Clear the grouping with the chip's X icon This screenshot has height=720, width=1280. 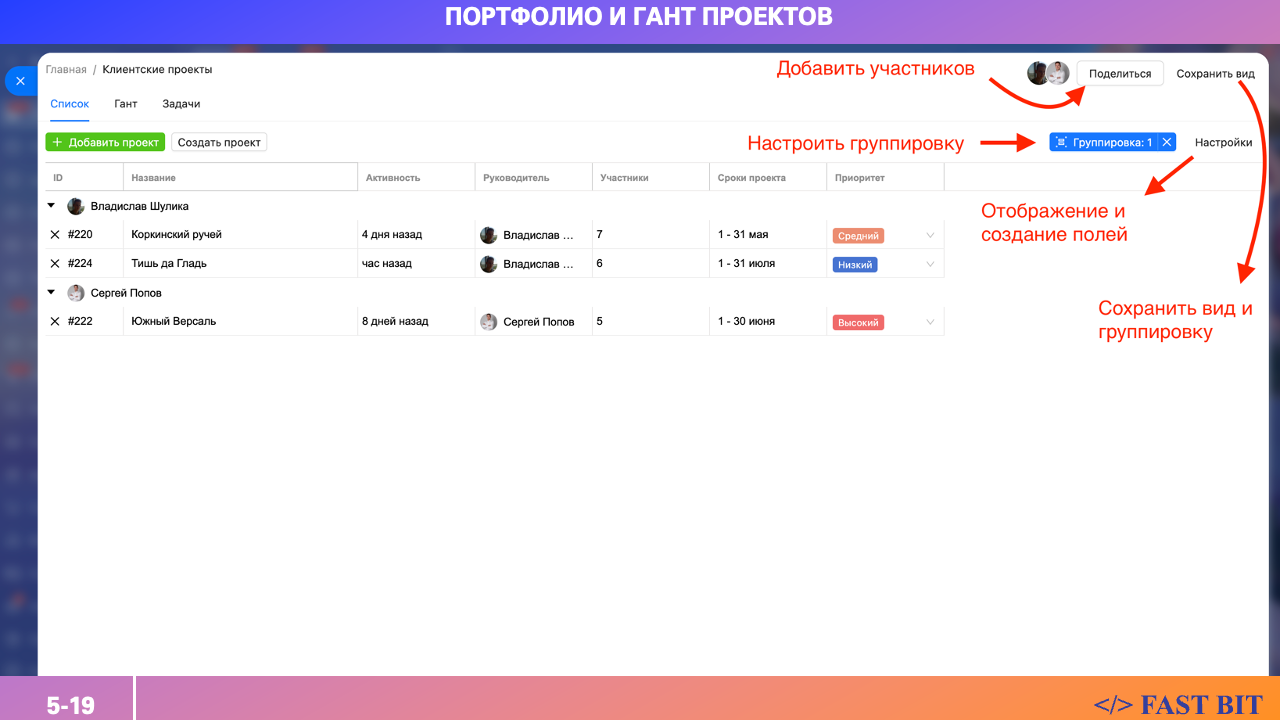(x=1167, y=142)
